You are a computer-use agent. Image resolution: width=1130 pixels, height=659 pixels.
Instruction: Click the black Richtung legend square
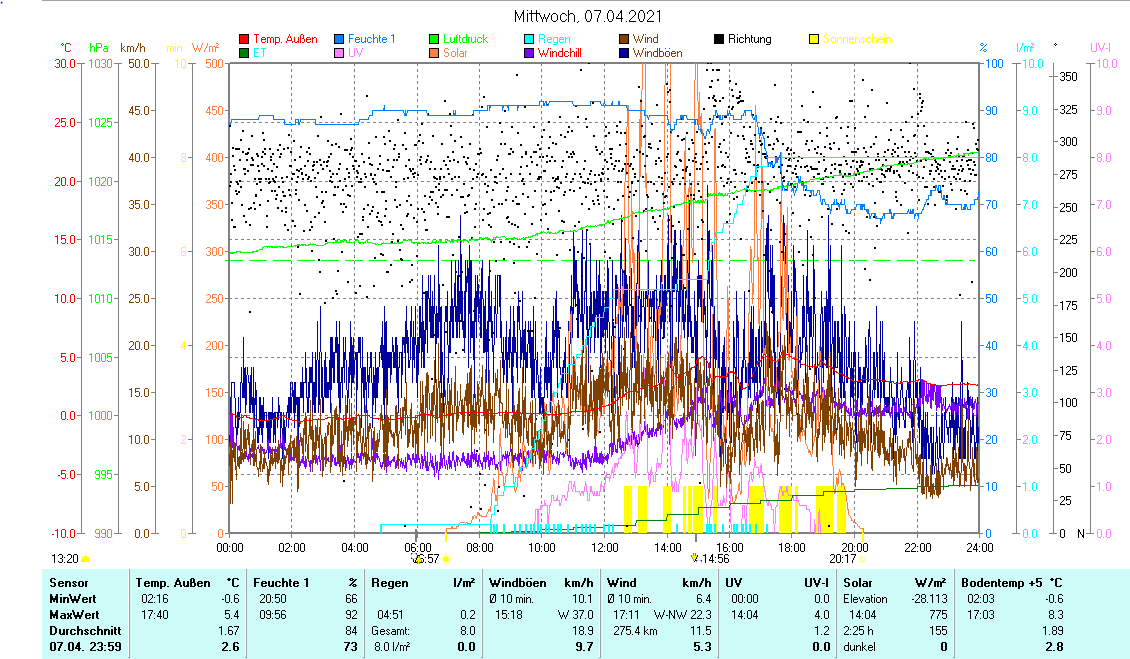pyautogui.click(x=720, y=39)
